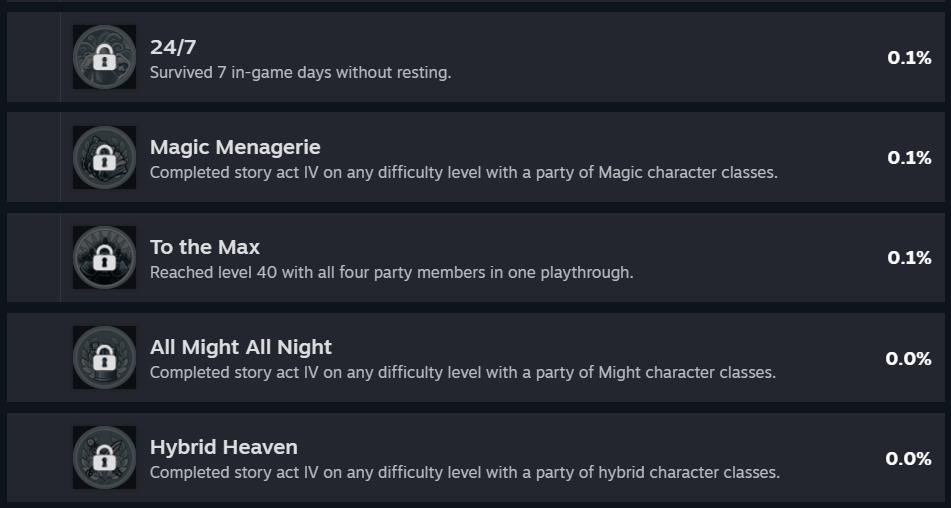Select the Hybrid Heaven achievement title
Image resolution: width=951 pixels, height=508 pixels.
point(224,447)
